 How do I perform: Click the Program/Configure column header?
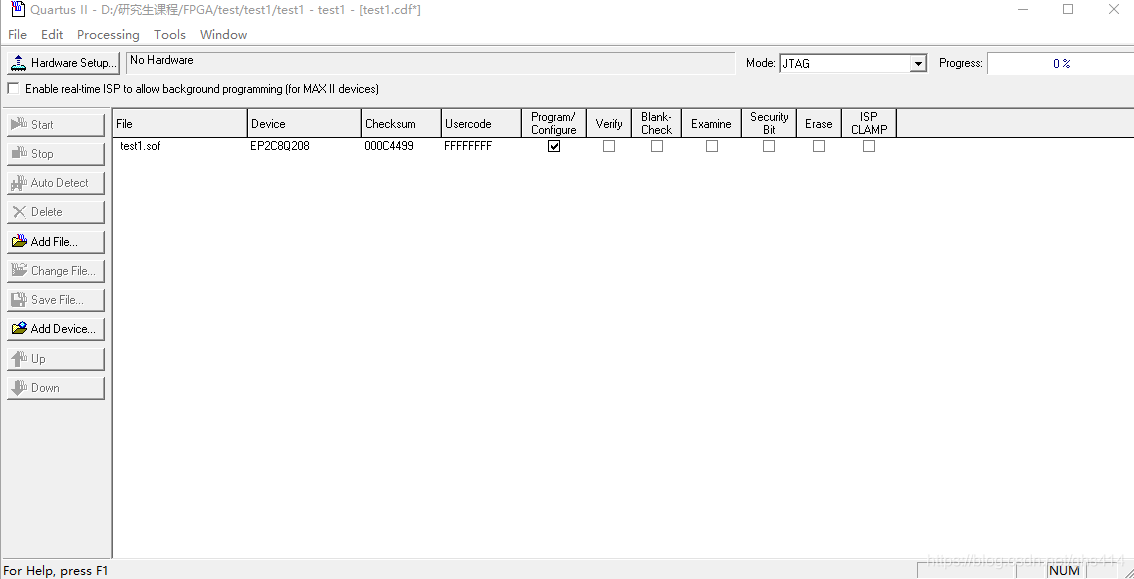point(554,124)
